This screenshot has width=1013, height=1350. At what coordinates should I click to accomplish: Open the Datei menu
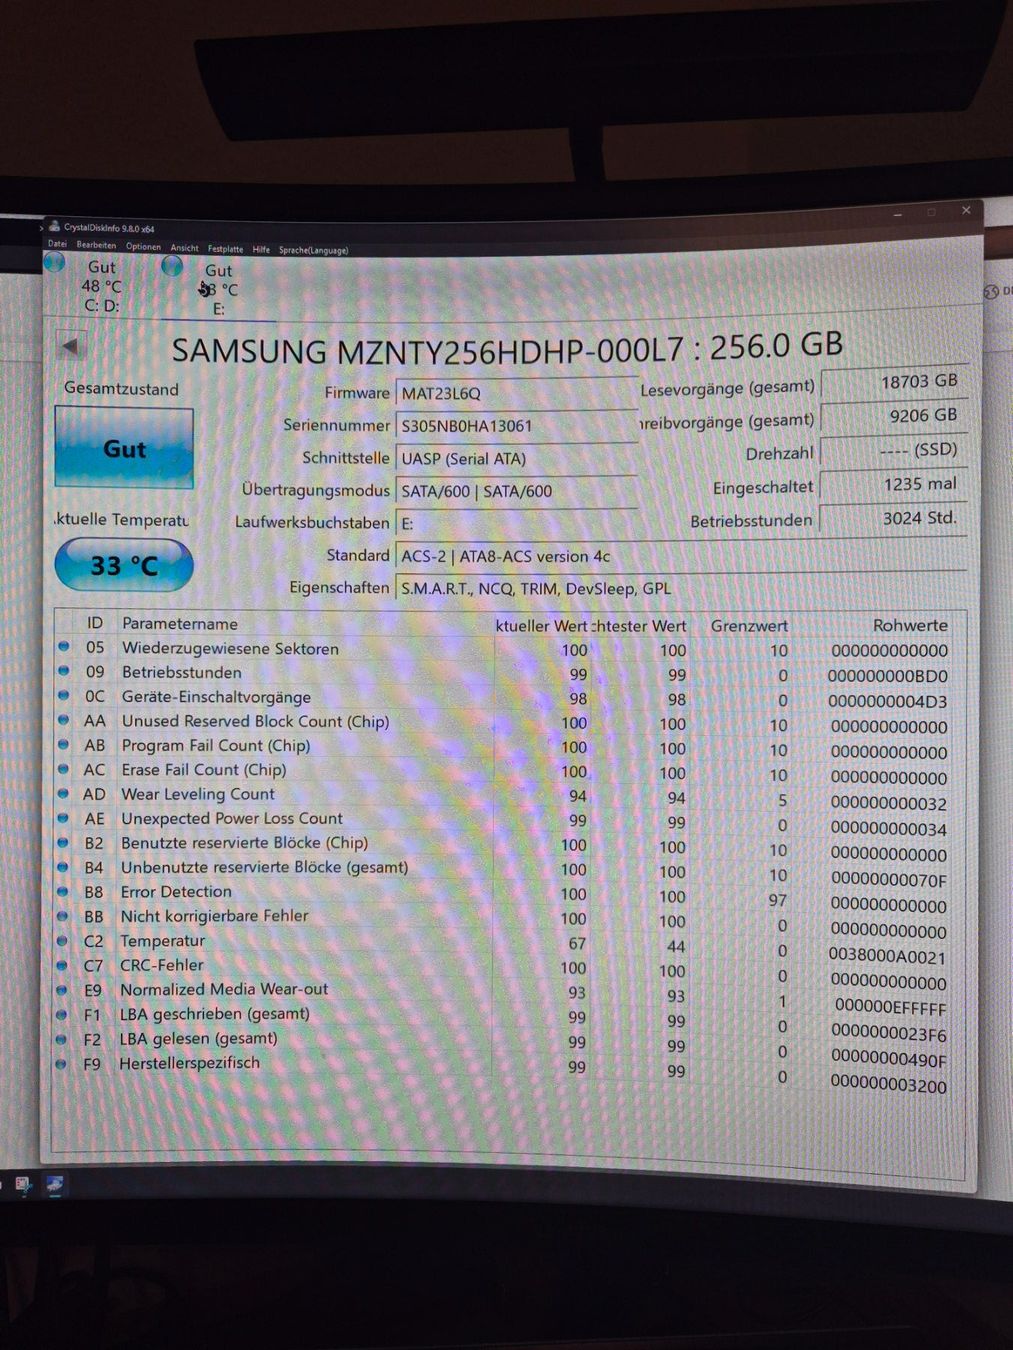57,244
